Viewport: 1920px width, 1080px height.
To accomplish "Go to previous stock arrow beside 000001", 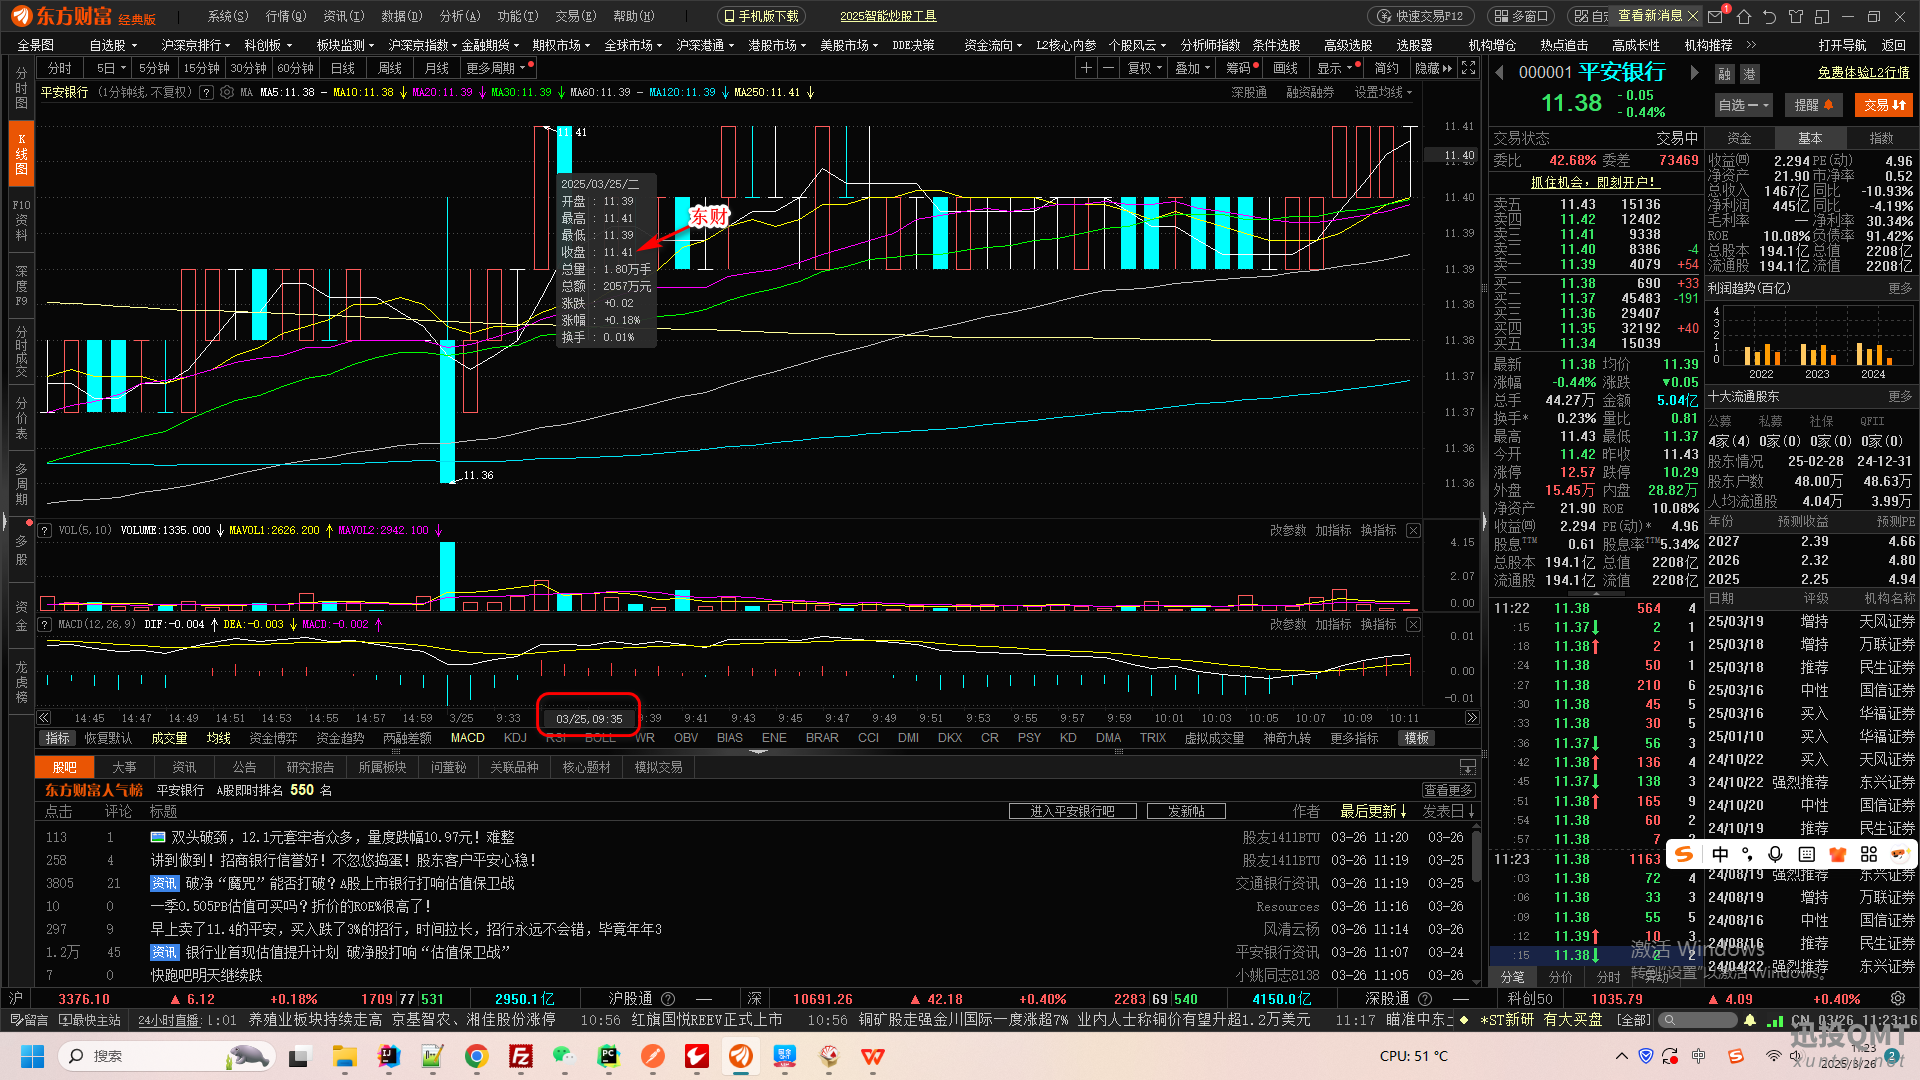I will [1500, 72].
